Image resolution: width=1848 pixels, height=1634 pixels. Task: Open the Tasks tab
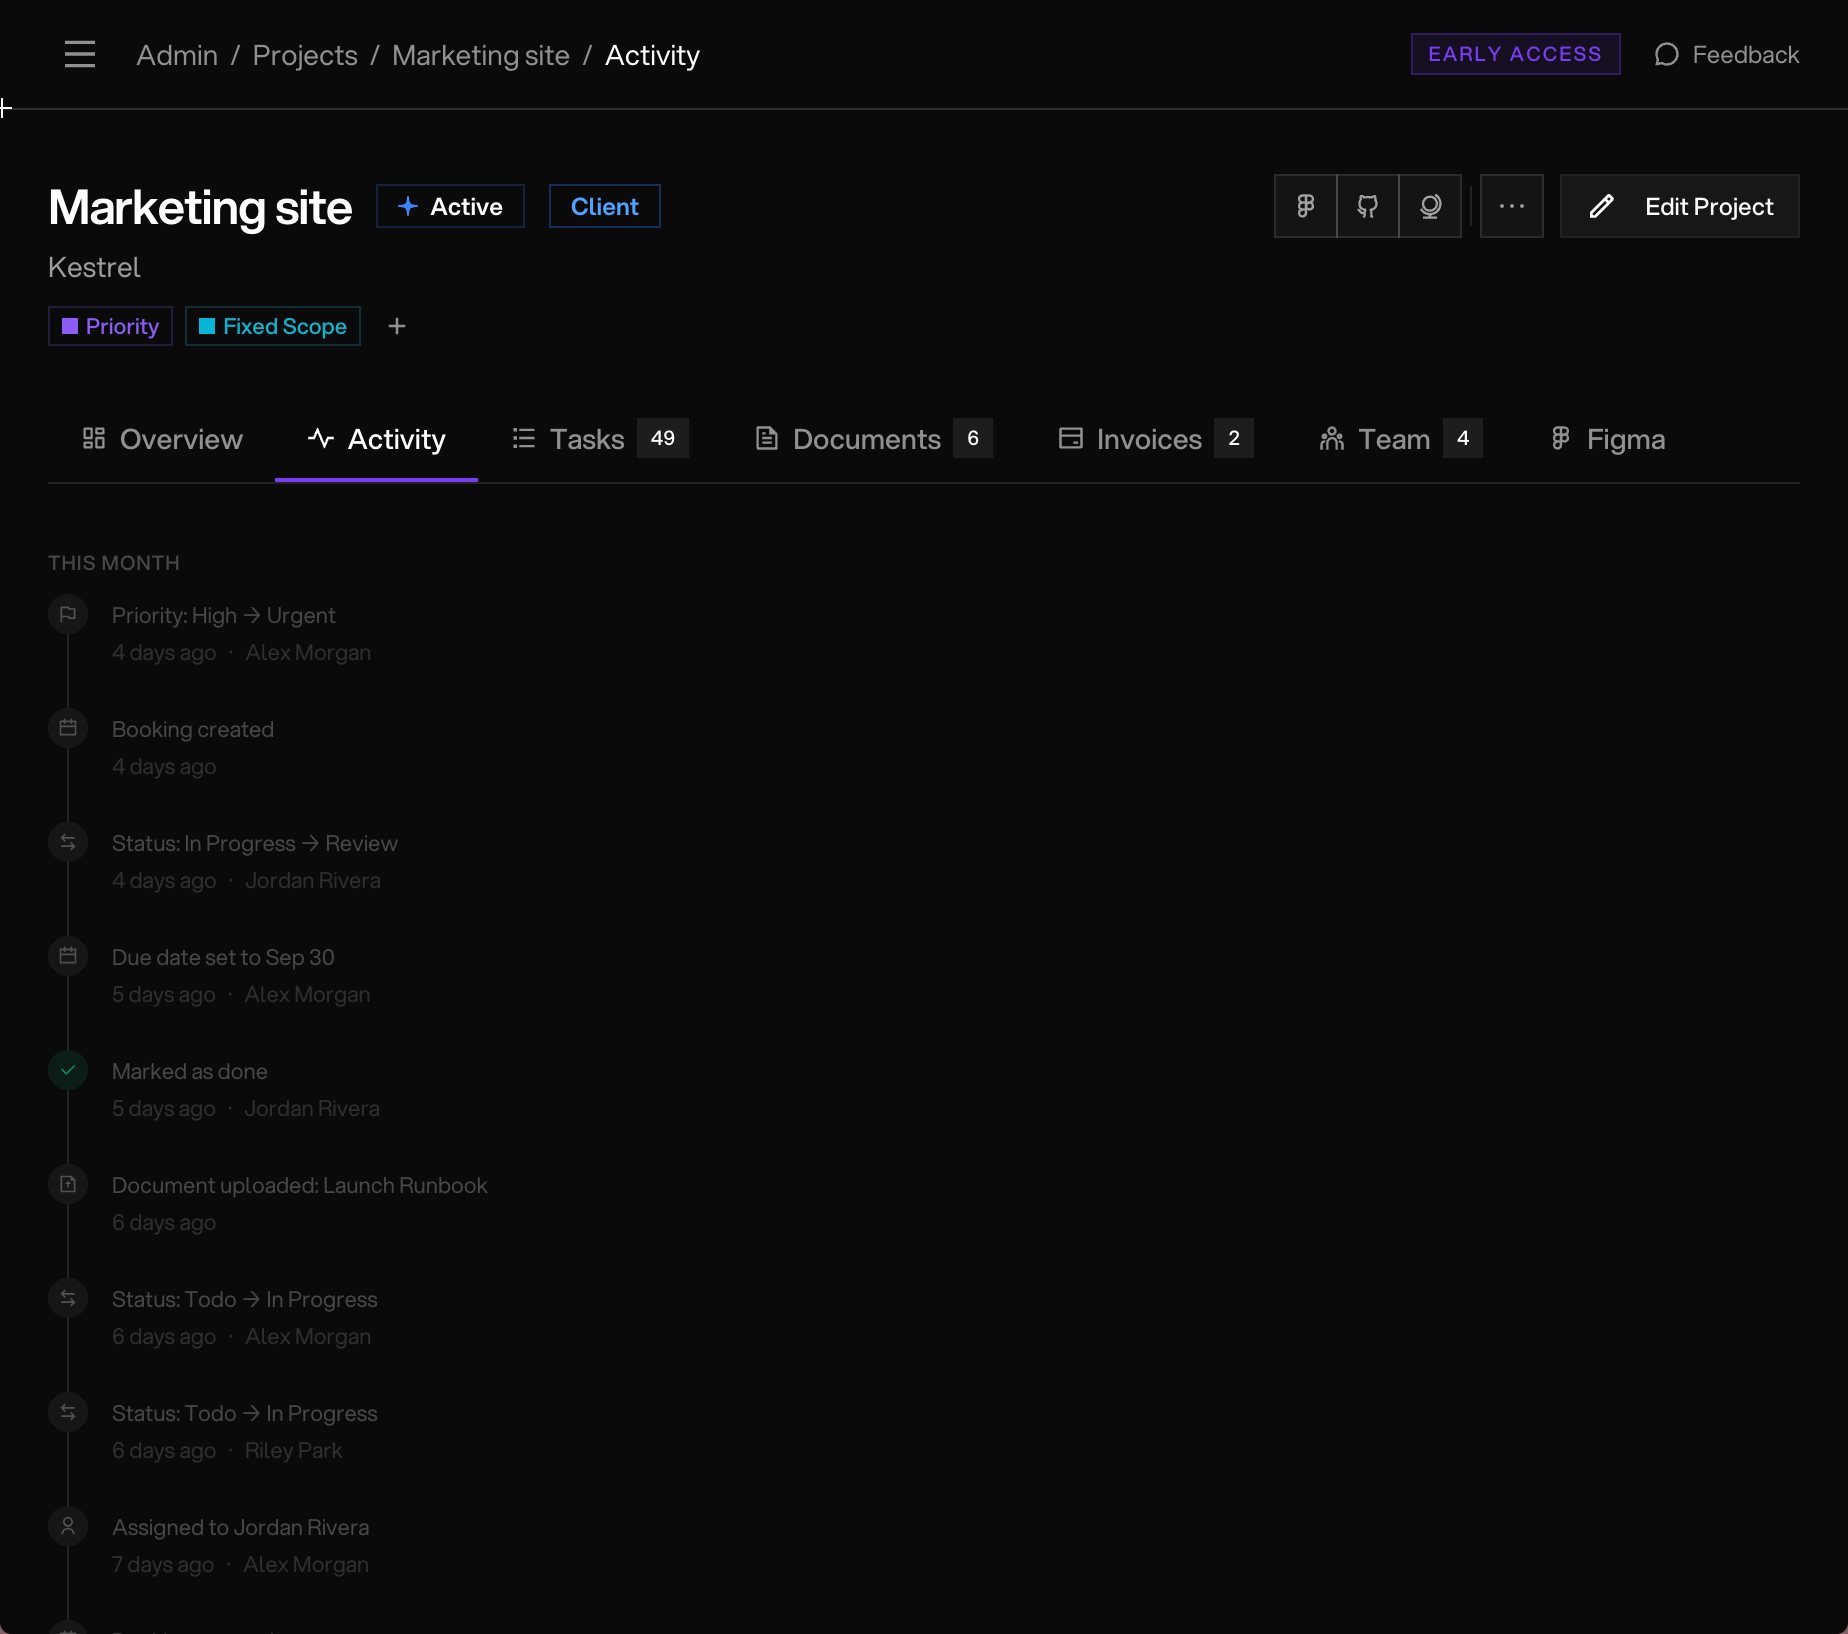pos(600,439)
